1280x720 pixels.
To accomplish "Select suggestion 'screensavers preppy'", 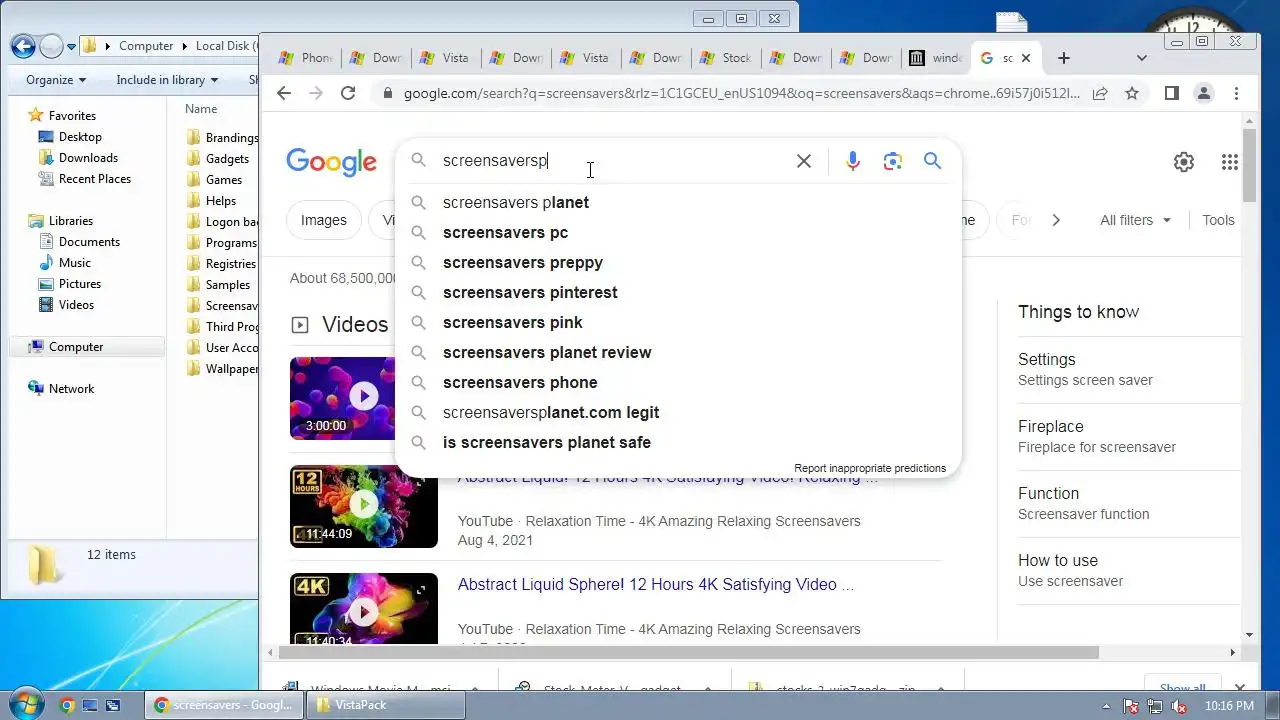I will tap(678, 262).
